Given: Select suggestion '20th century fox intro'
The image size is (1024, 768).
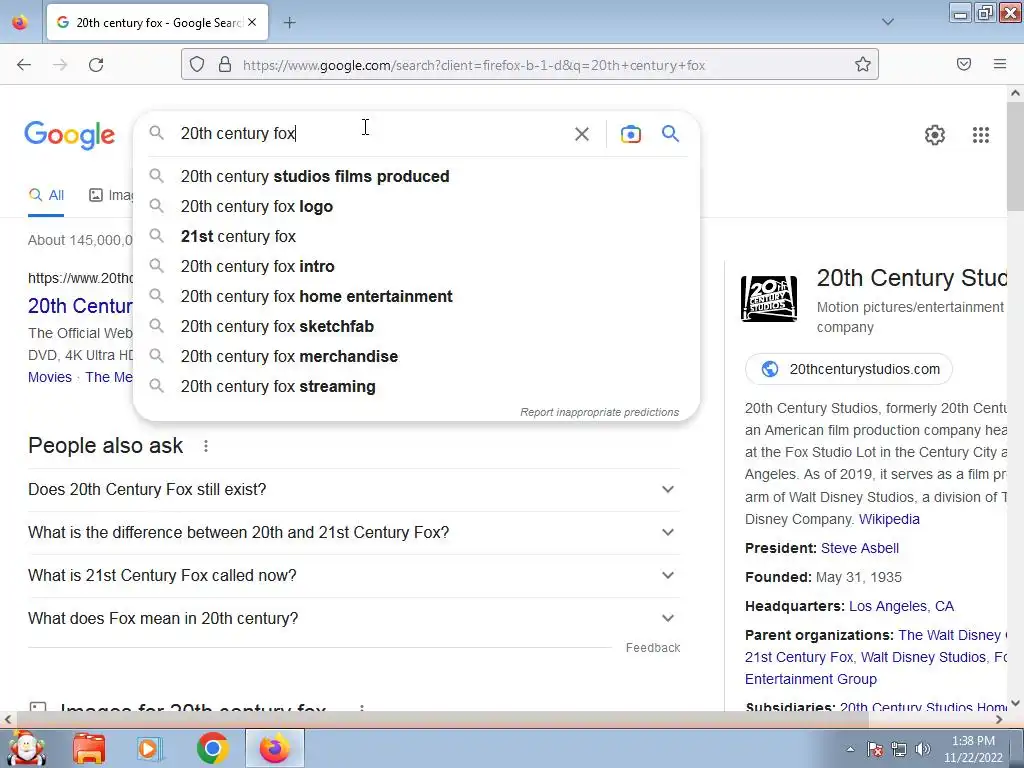Looking at the screenshot, I should click(x=417, y=266).
